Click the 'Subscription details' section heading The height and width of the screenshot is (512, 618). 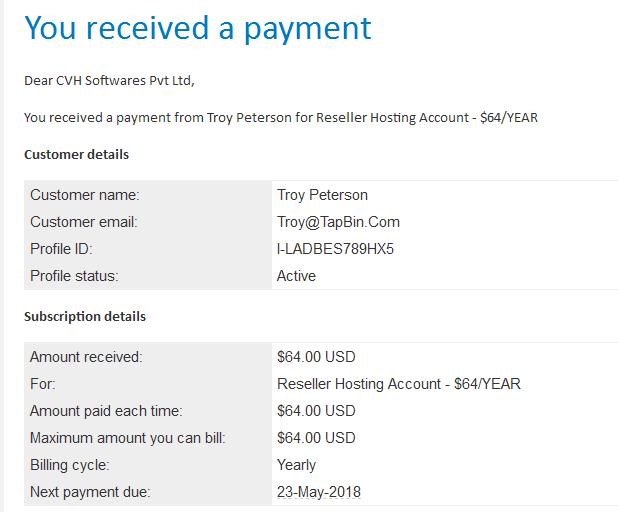pos(85,317)
